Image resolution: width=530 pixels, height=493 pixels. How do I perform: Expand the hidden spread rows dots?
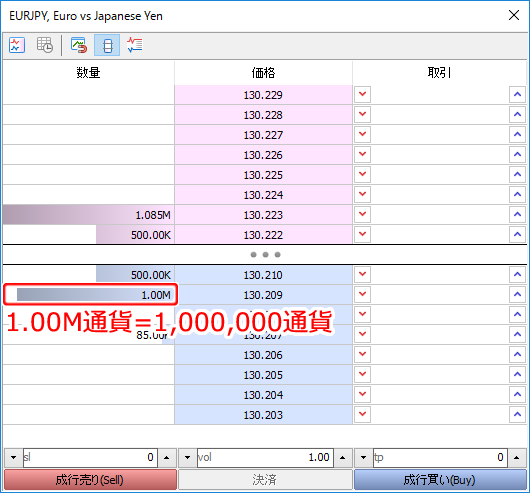pos(265,254)
